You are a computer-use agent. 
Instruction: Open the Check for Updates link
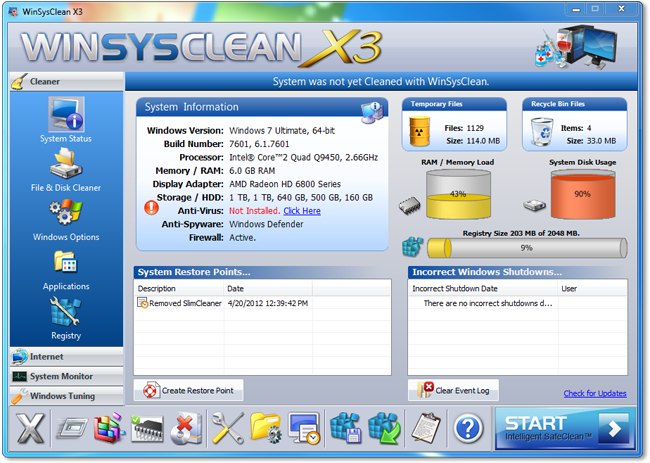(594, 393)
